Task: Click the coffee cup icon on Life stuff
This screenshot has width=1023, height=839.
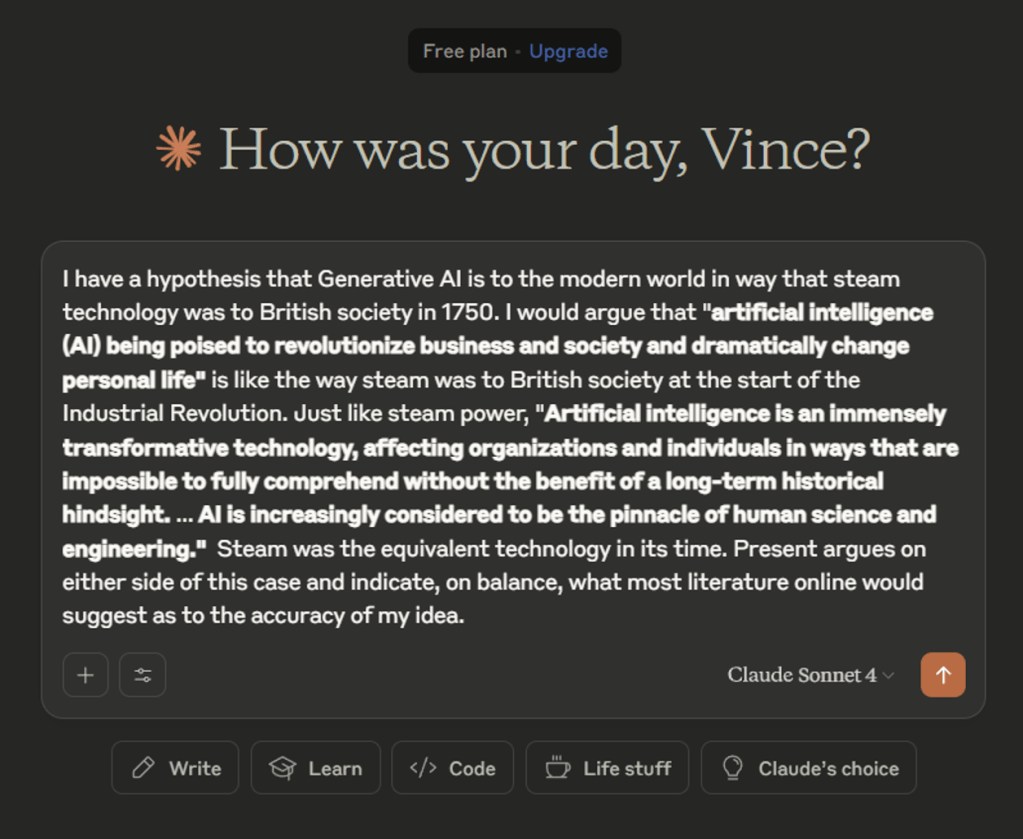Action: click(x=557, y=768)
